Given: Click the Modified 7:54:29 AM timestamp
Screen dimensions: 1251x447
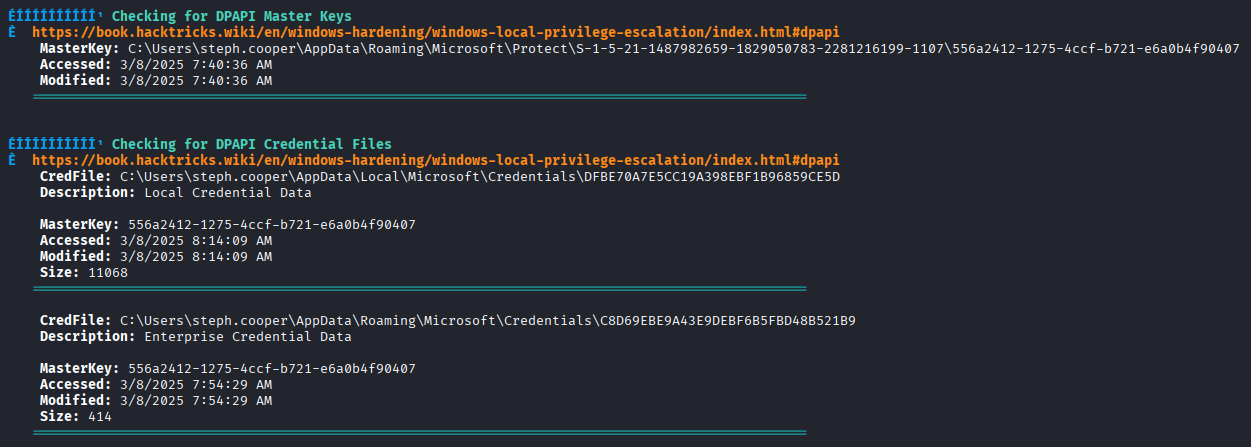Looking at the screenshot, I should pos(195,400).
